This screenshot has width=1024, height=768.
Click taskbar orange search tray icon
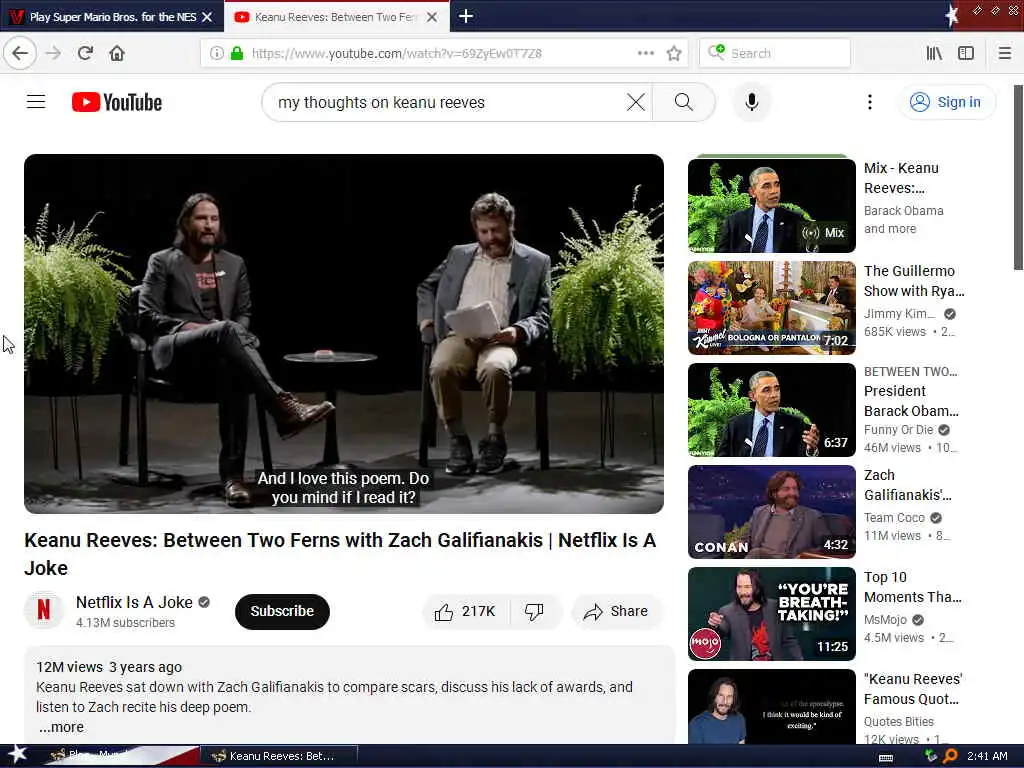pyautogui.click(x=950, y=756)
